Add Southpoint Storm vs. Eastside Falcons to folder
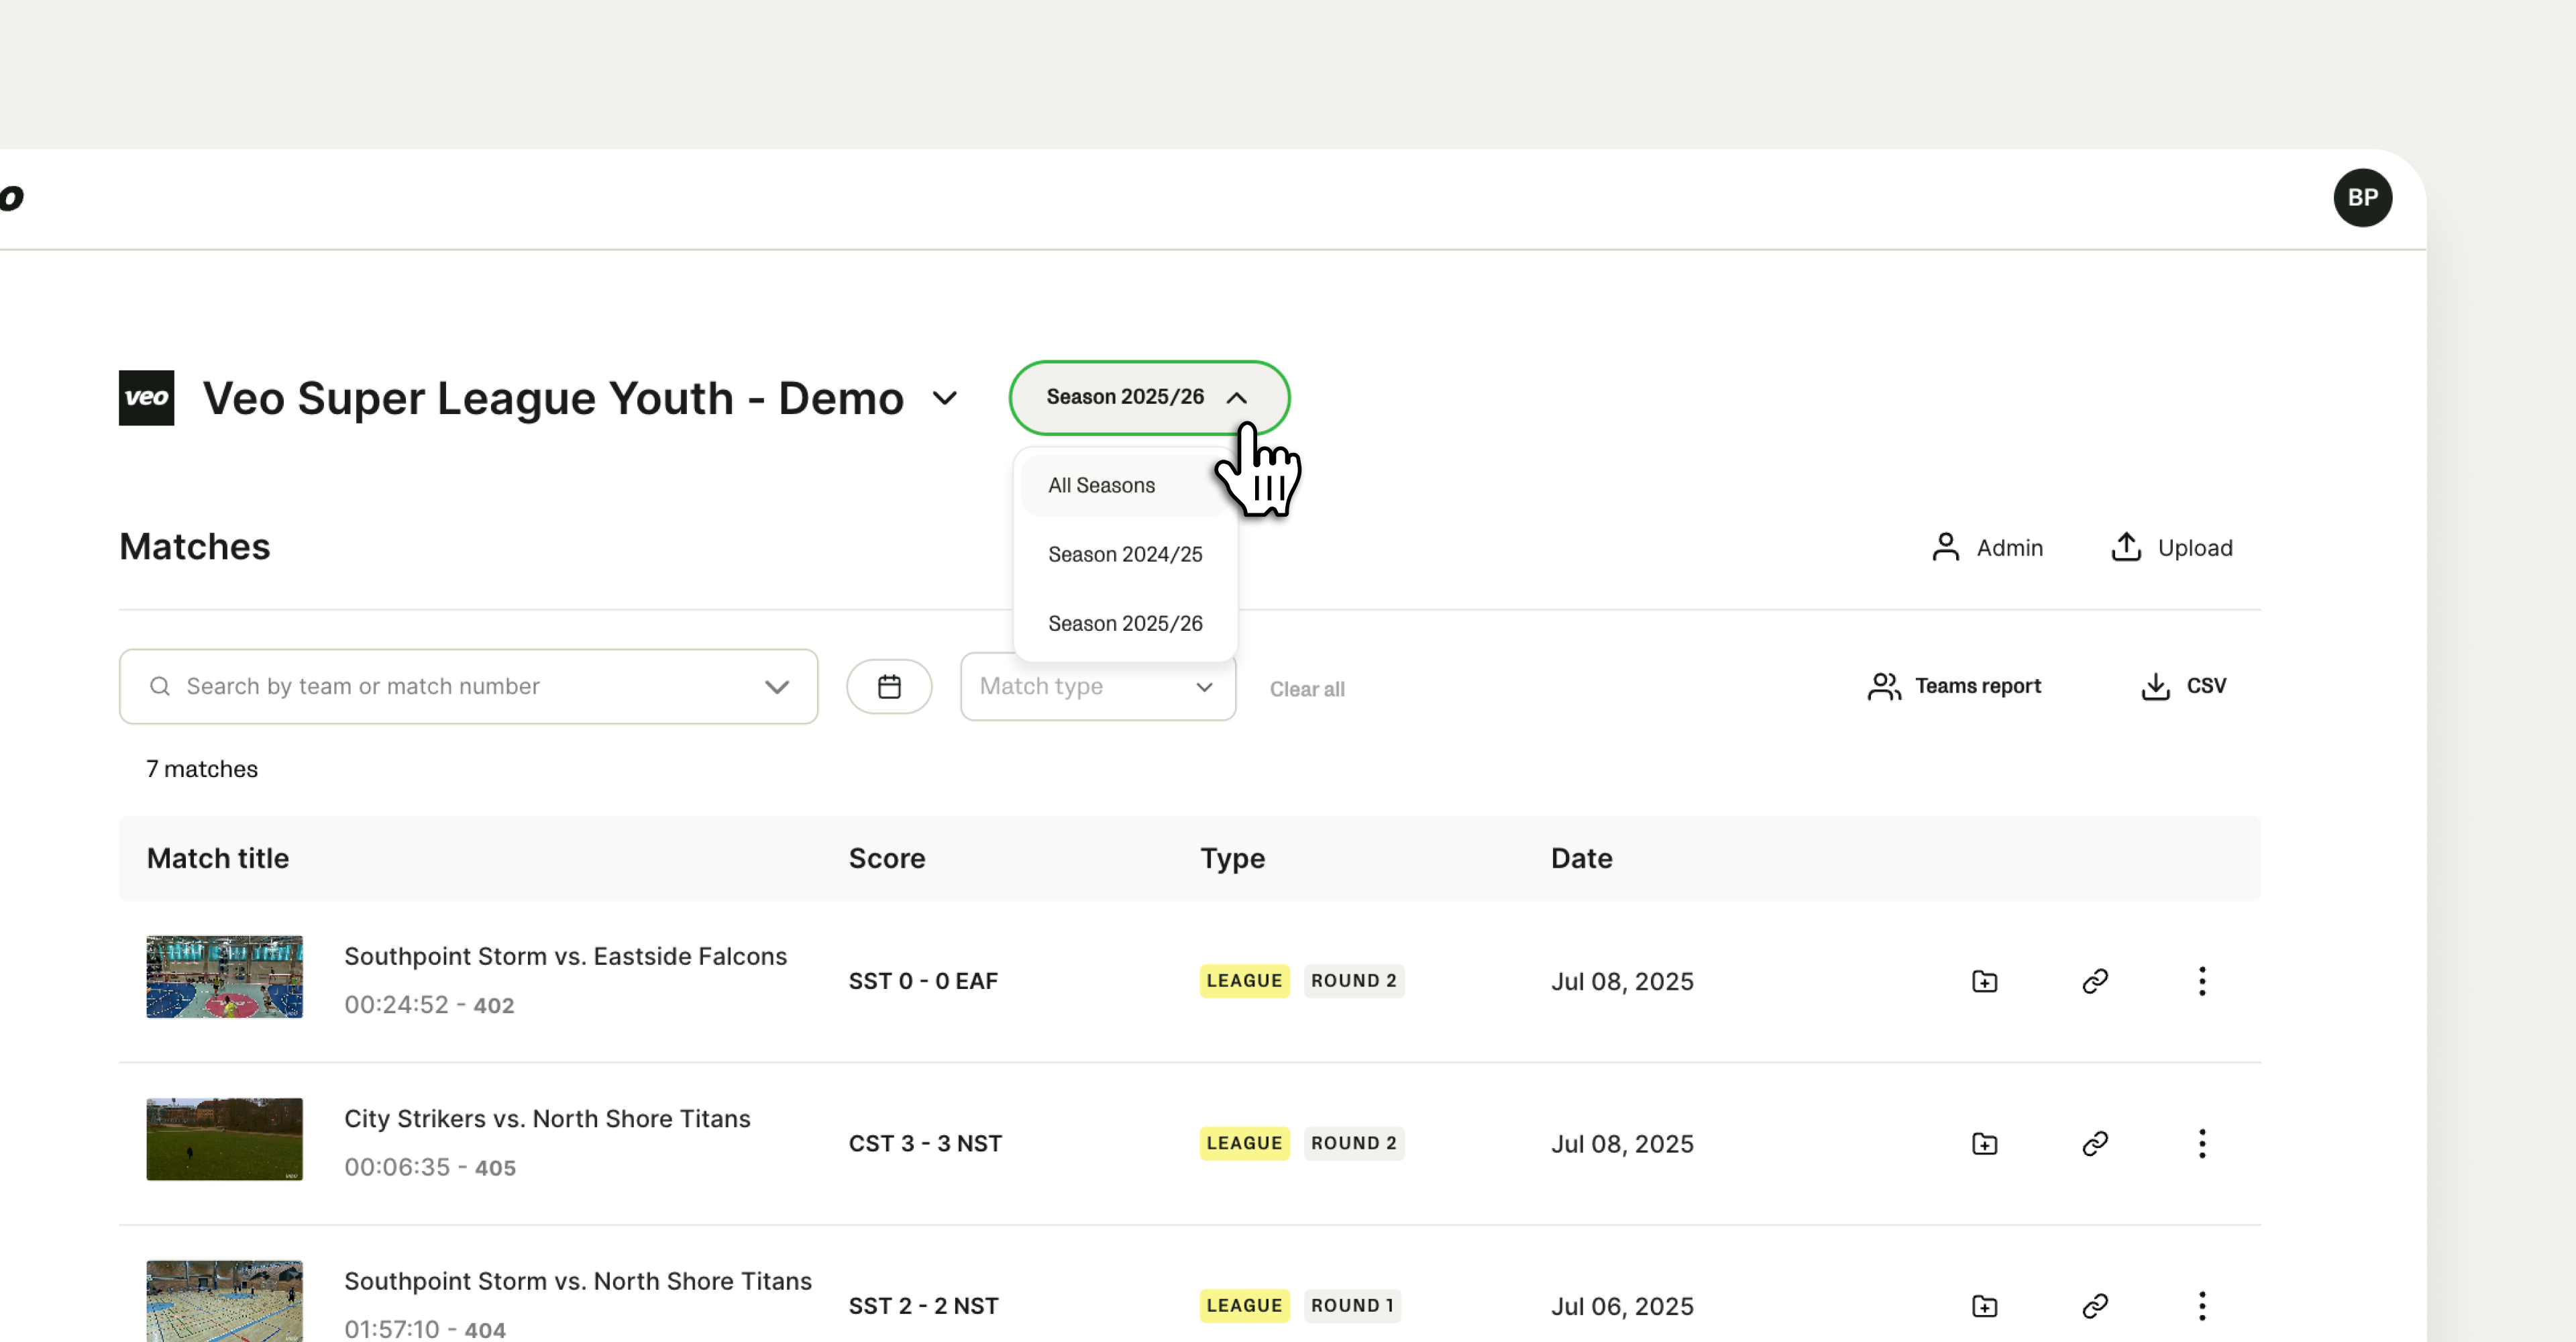 (1984, 981)
